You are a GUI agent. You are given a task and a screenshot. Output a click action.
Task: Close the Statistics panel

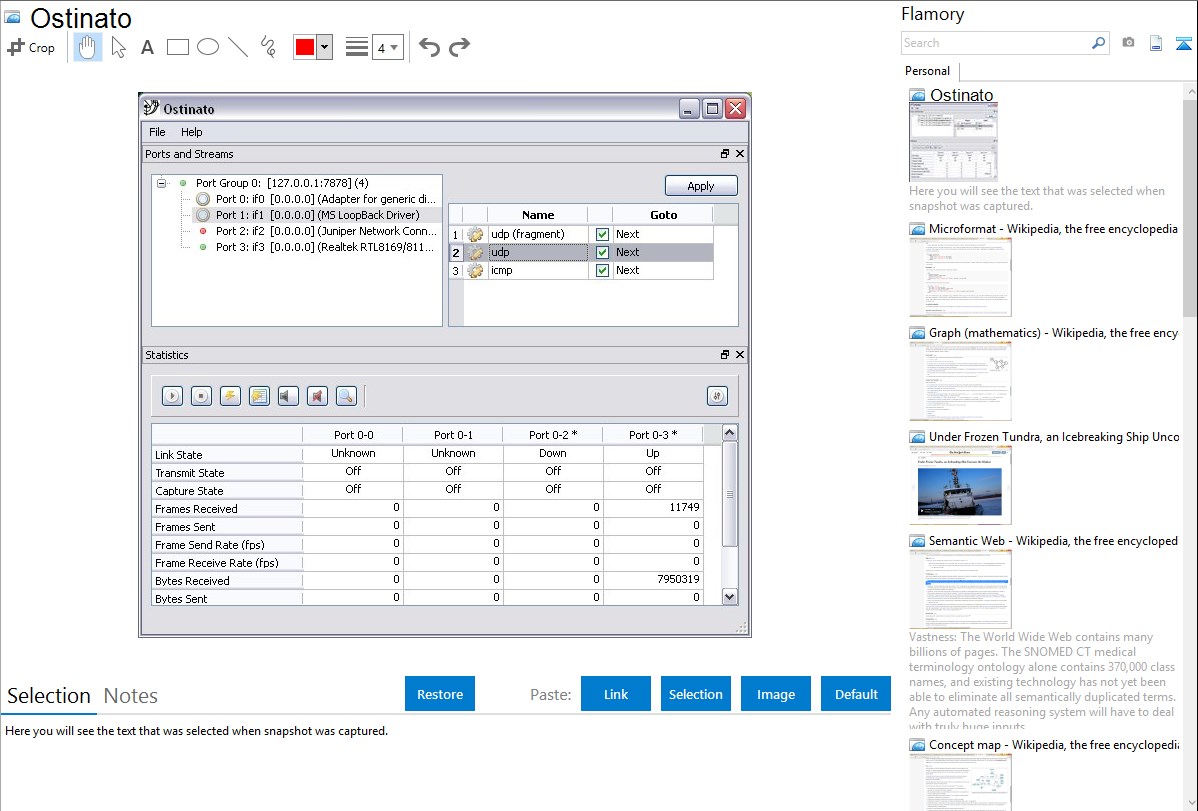point(740,355)
